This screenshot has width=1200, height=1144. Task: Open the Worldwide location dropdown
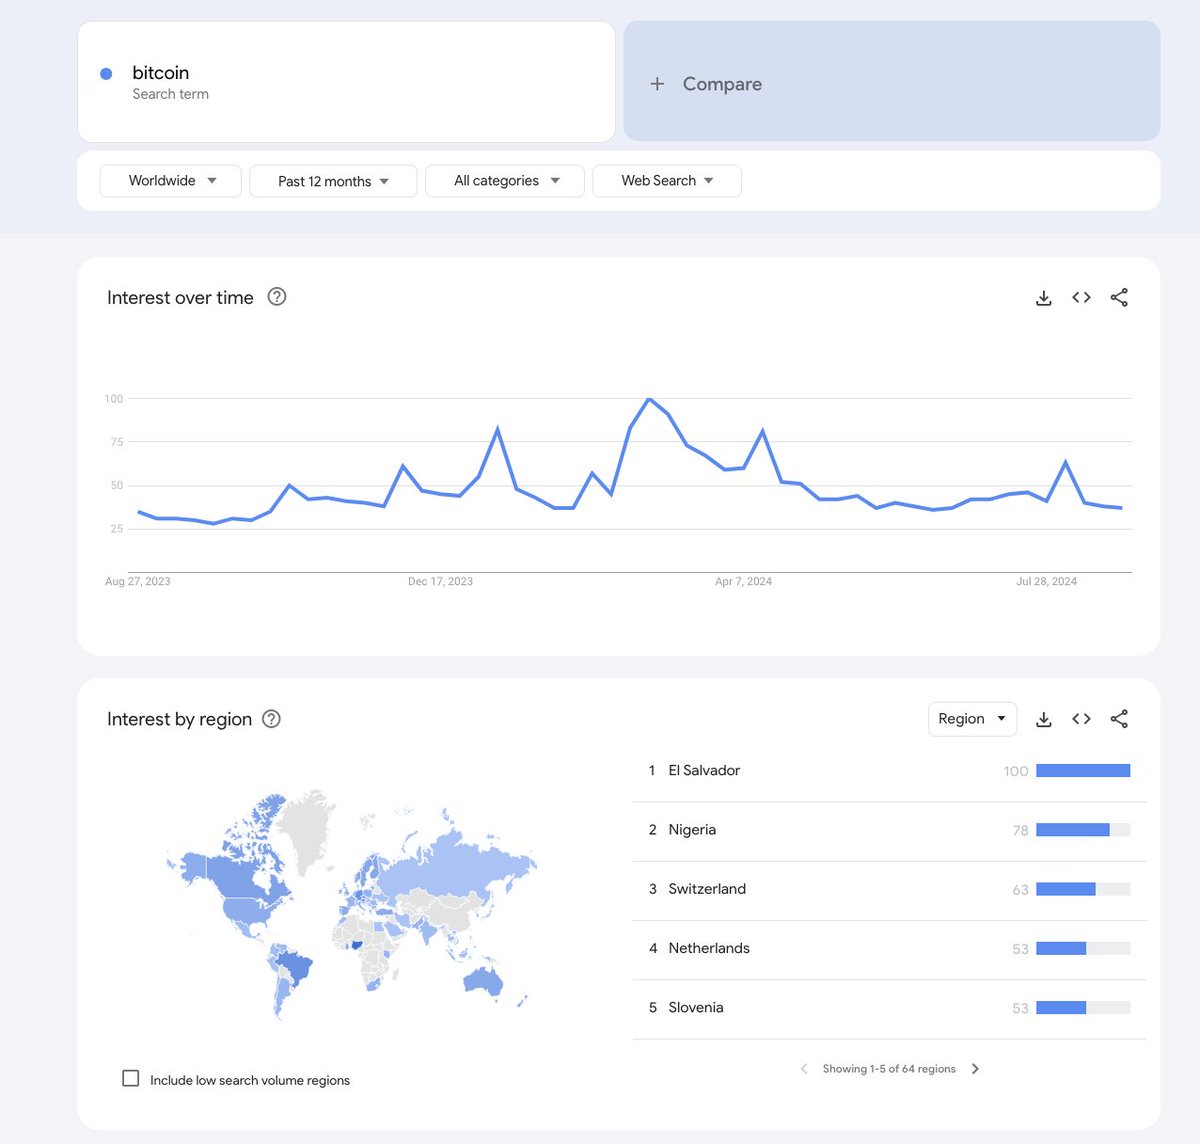(171, 181)
